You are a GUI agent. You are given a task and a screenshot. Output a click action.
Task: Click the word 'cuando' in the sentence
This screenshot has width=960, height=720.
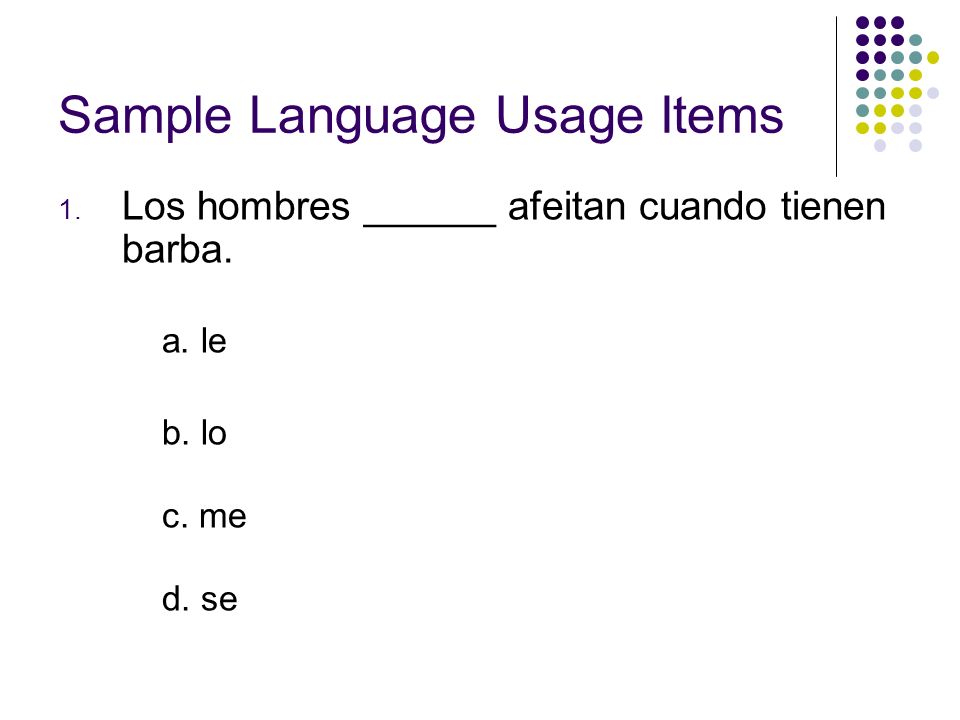point(703,206)
